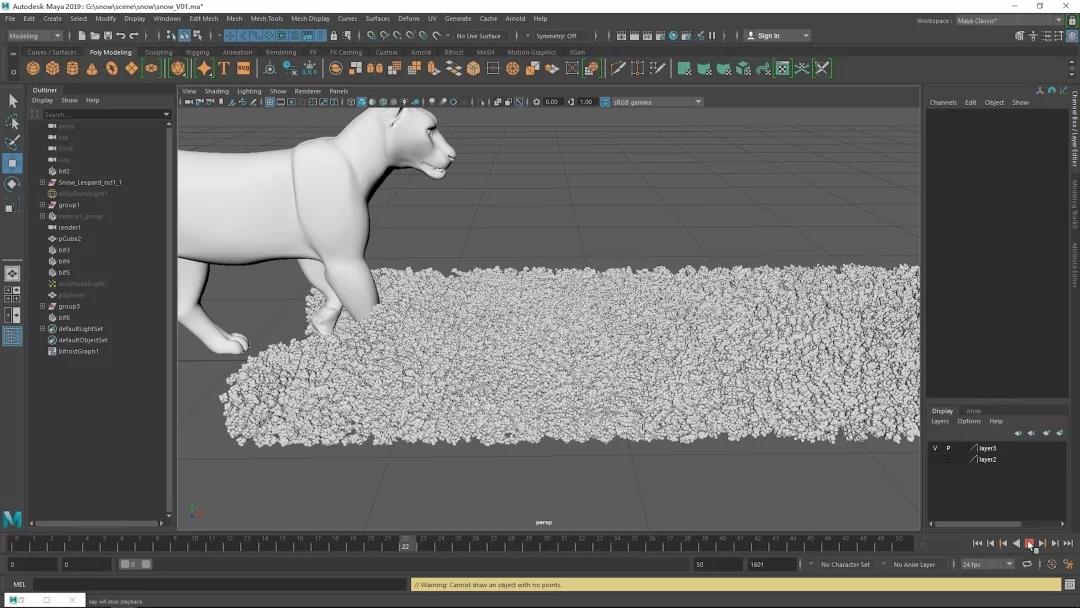Switch to the Sculpting shelf tab
1080x608 pixels.
point(158,52)
